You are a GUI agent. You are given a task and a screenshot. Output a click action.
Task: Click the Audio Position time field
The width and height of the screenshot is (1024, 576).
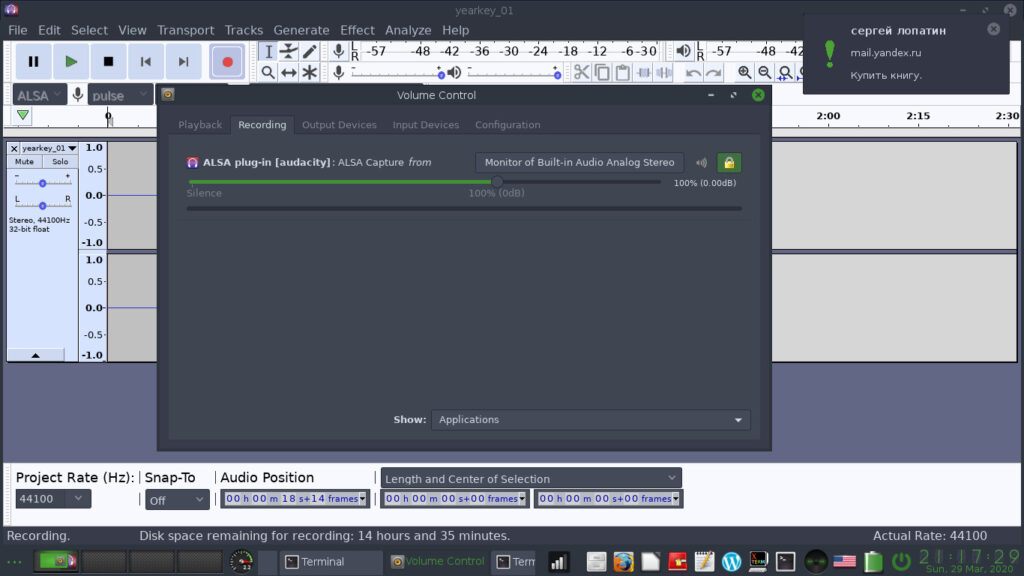point(295,499)
